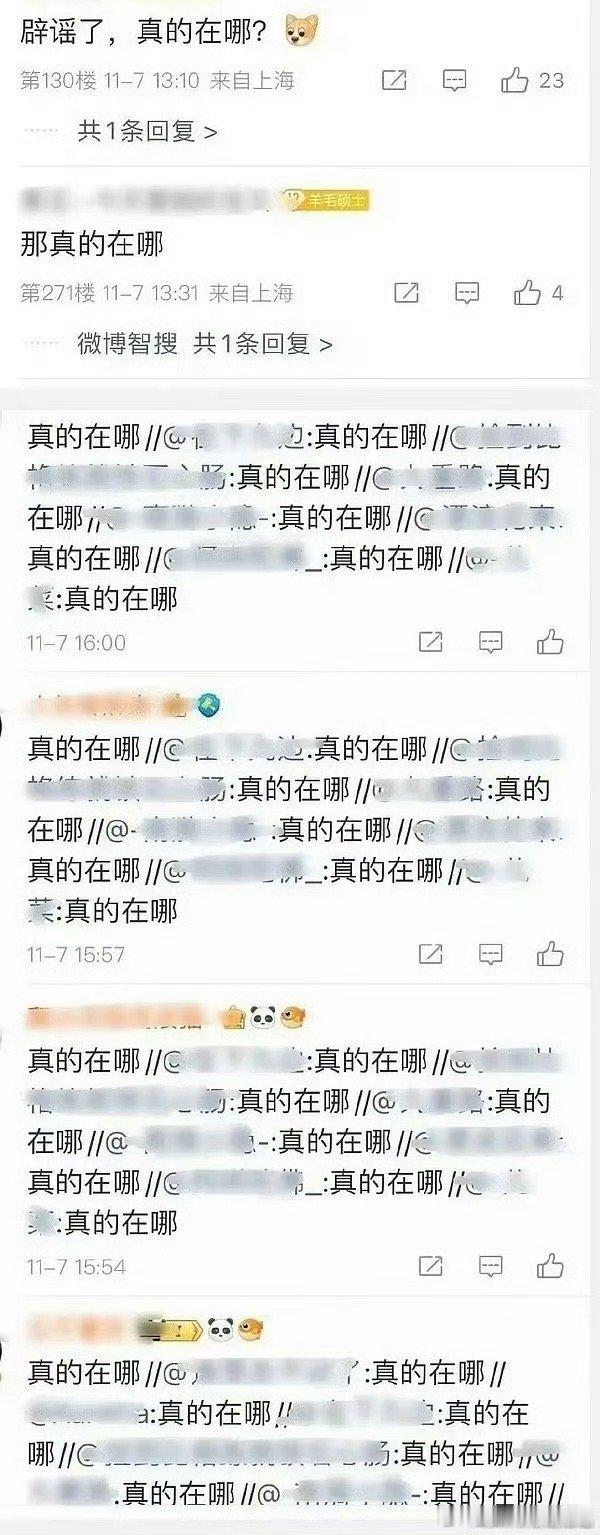Image resolution: width=600 pixels, height=1535 pixels.
Task: Like the repost dated 11-7 15:54
Action: (550, 1266)
